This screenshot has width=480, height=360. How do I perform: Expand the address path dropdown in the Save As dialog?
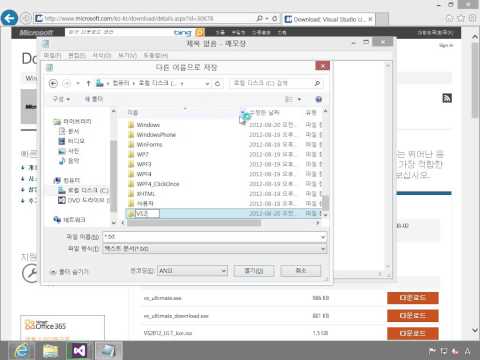pyautogui.click(x=207, y=84)
